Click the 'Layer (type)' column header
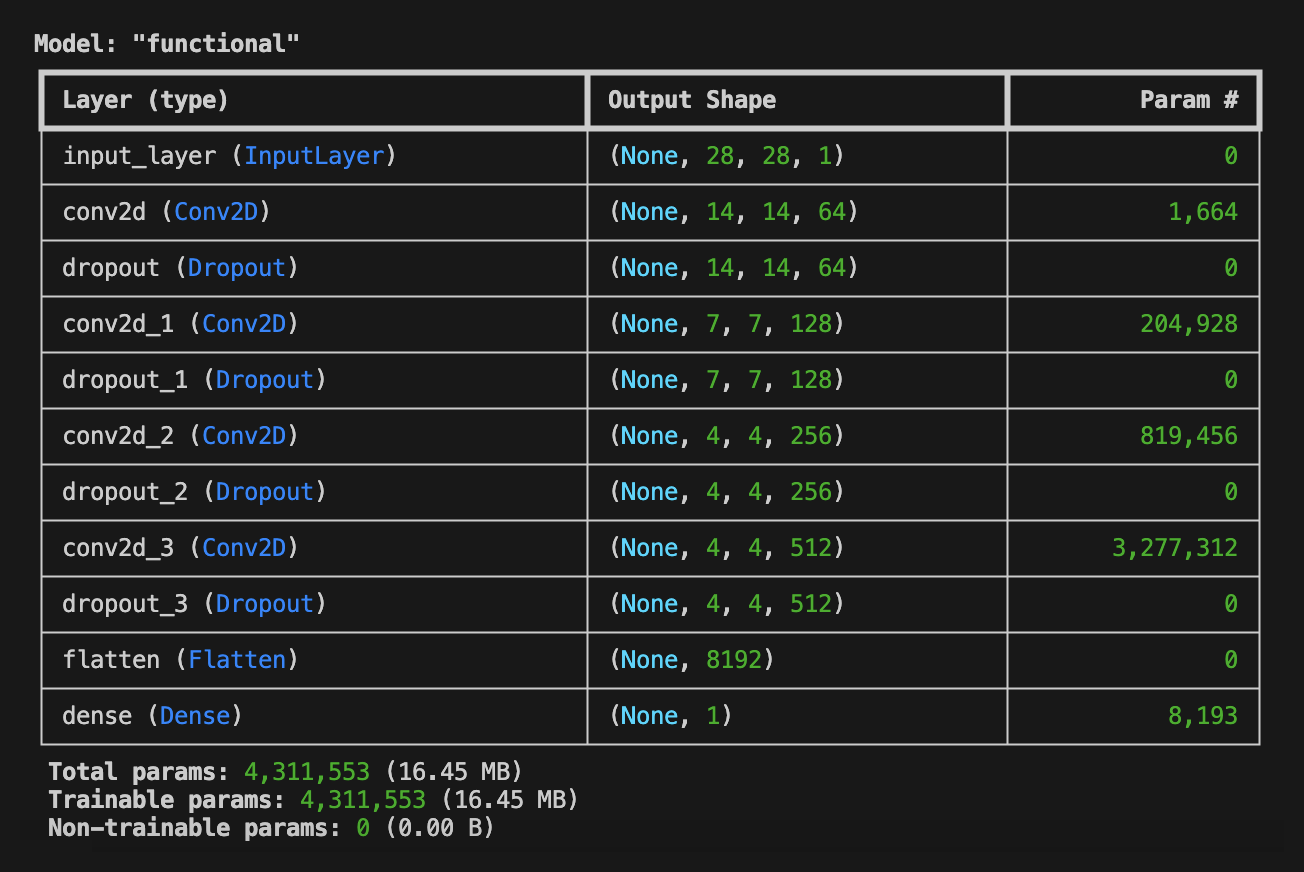Screen dimensions: 1304x872 tap(145, 100)
